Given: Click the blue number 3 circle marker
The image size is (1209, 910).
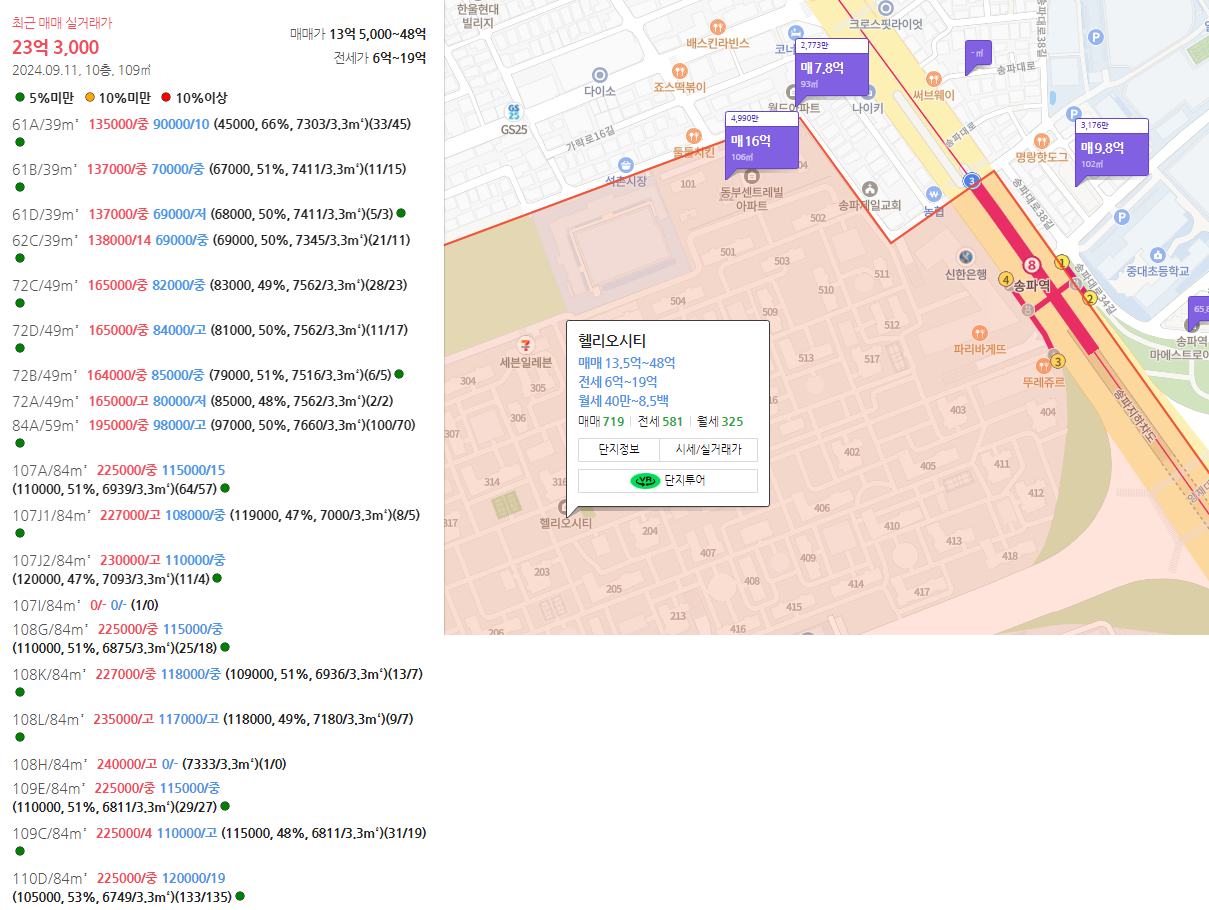Looking at the screenshot, I should click(971, 180).
